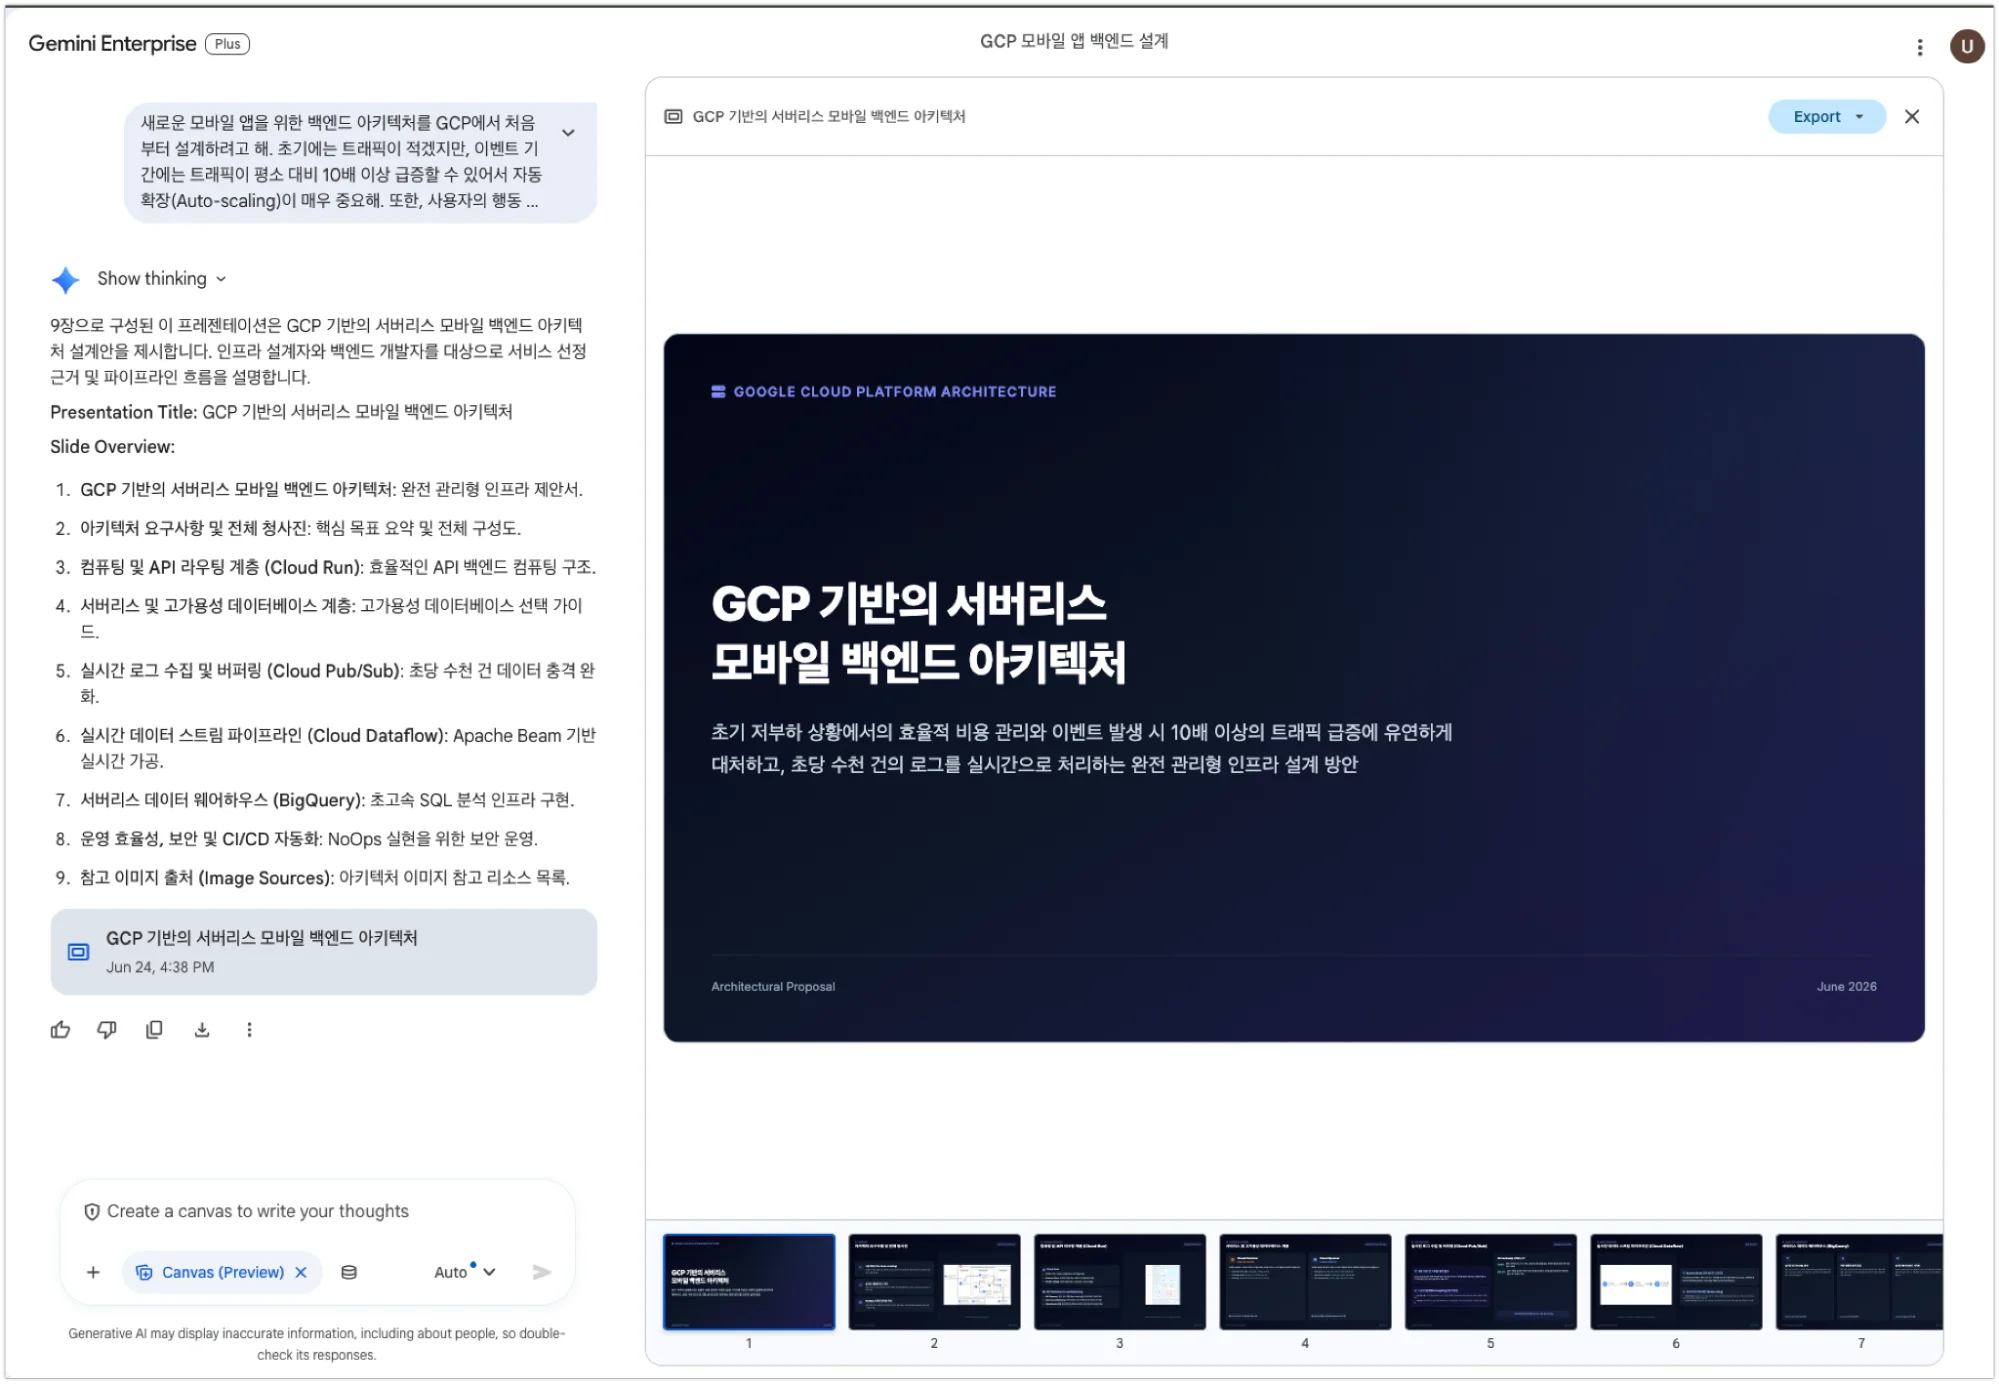1999x1384 pixels.
Task: Click the plus icon in the prompt box
Action: (93, 1273)
